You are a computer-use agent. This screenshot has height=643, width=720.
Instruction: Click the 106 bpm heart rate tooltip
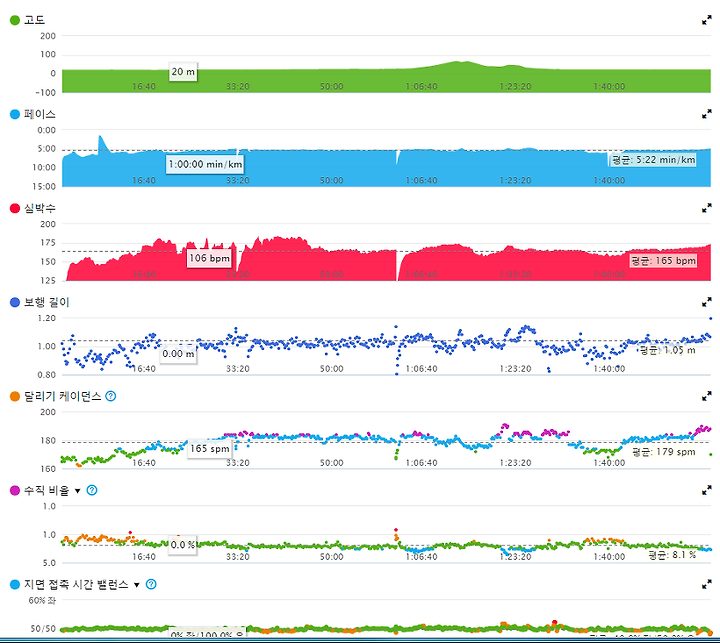tap(209, 258)
